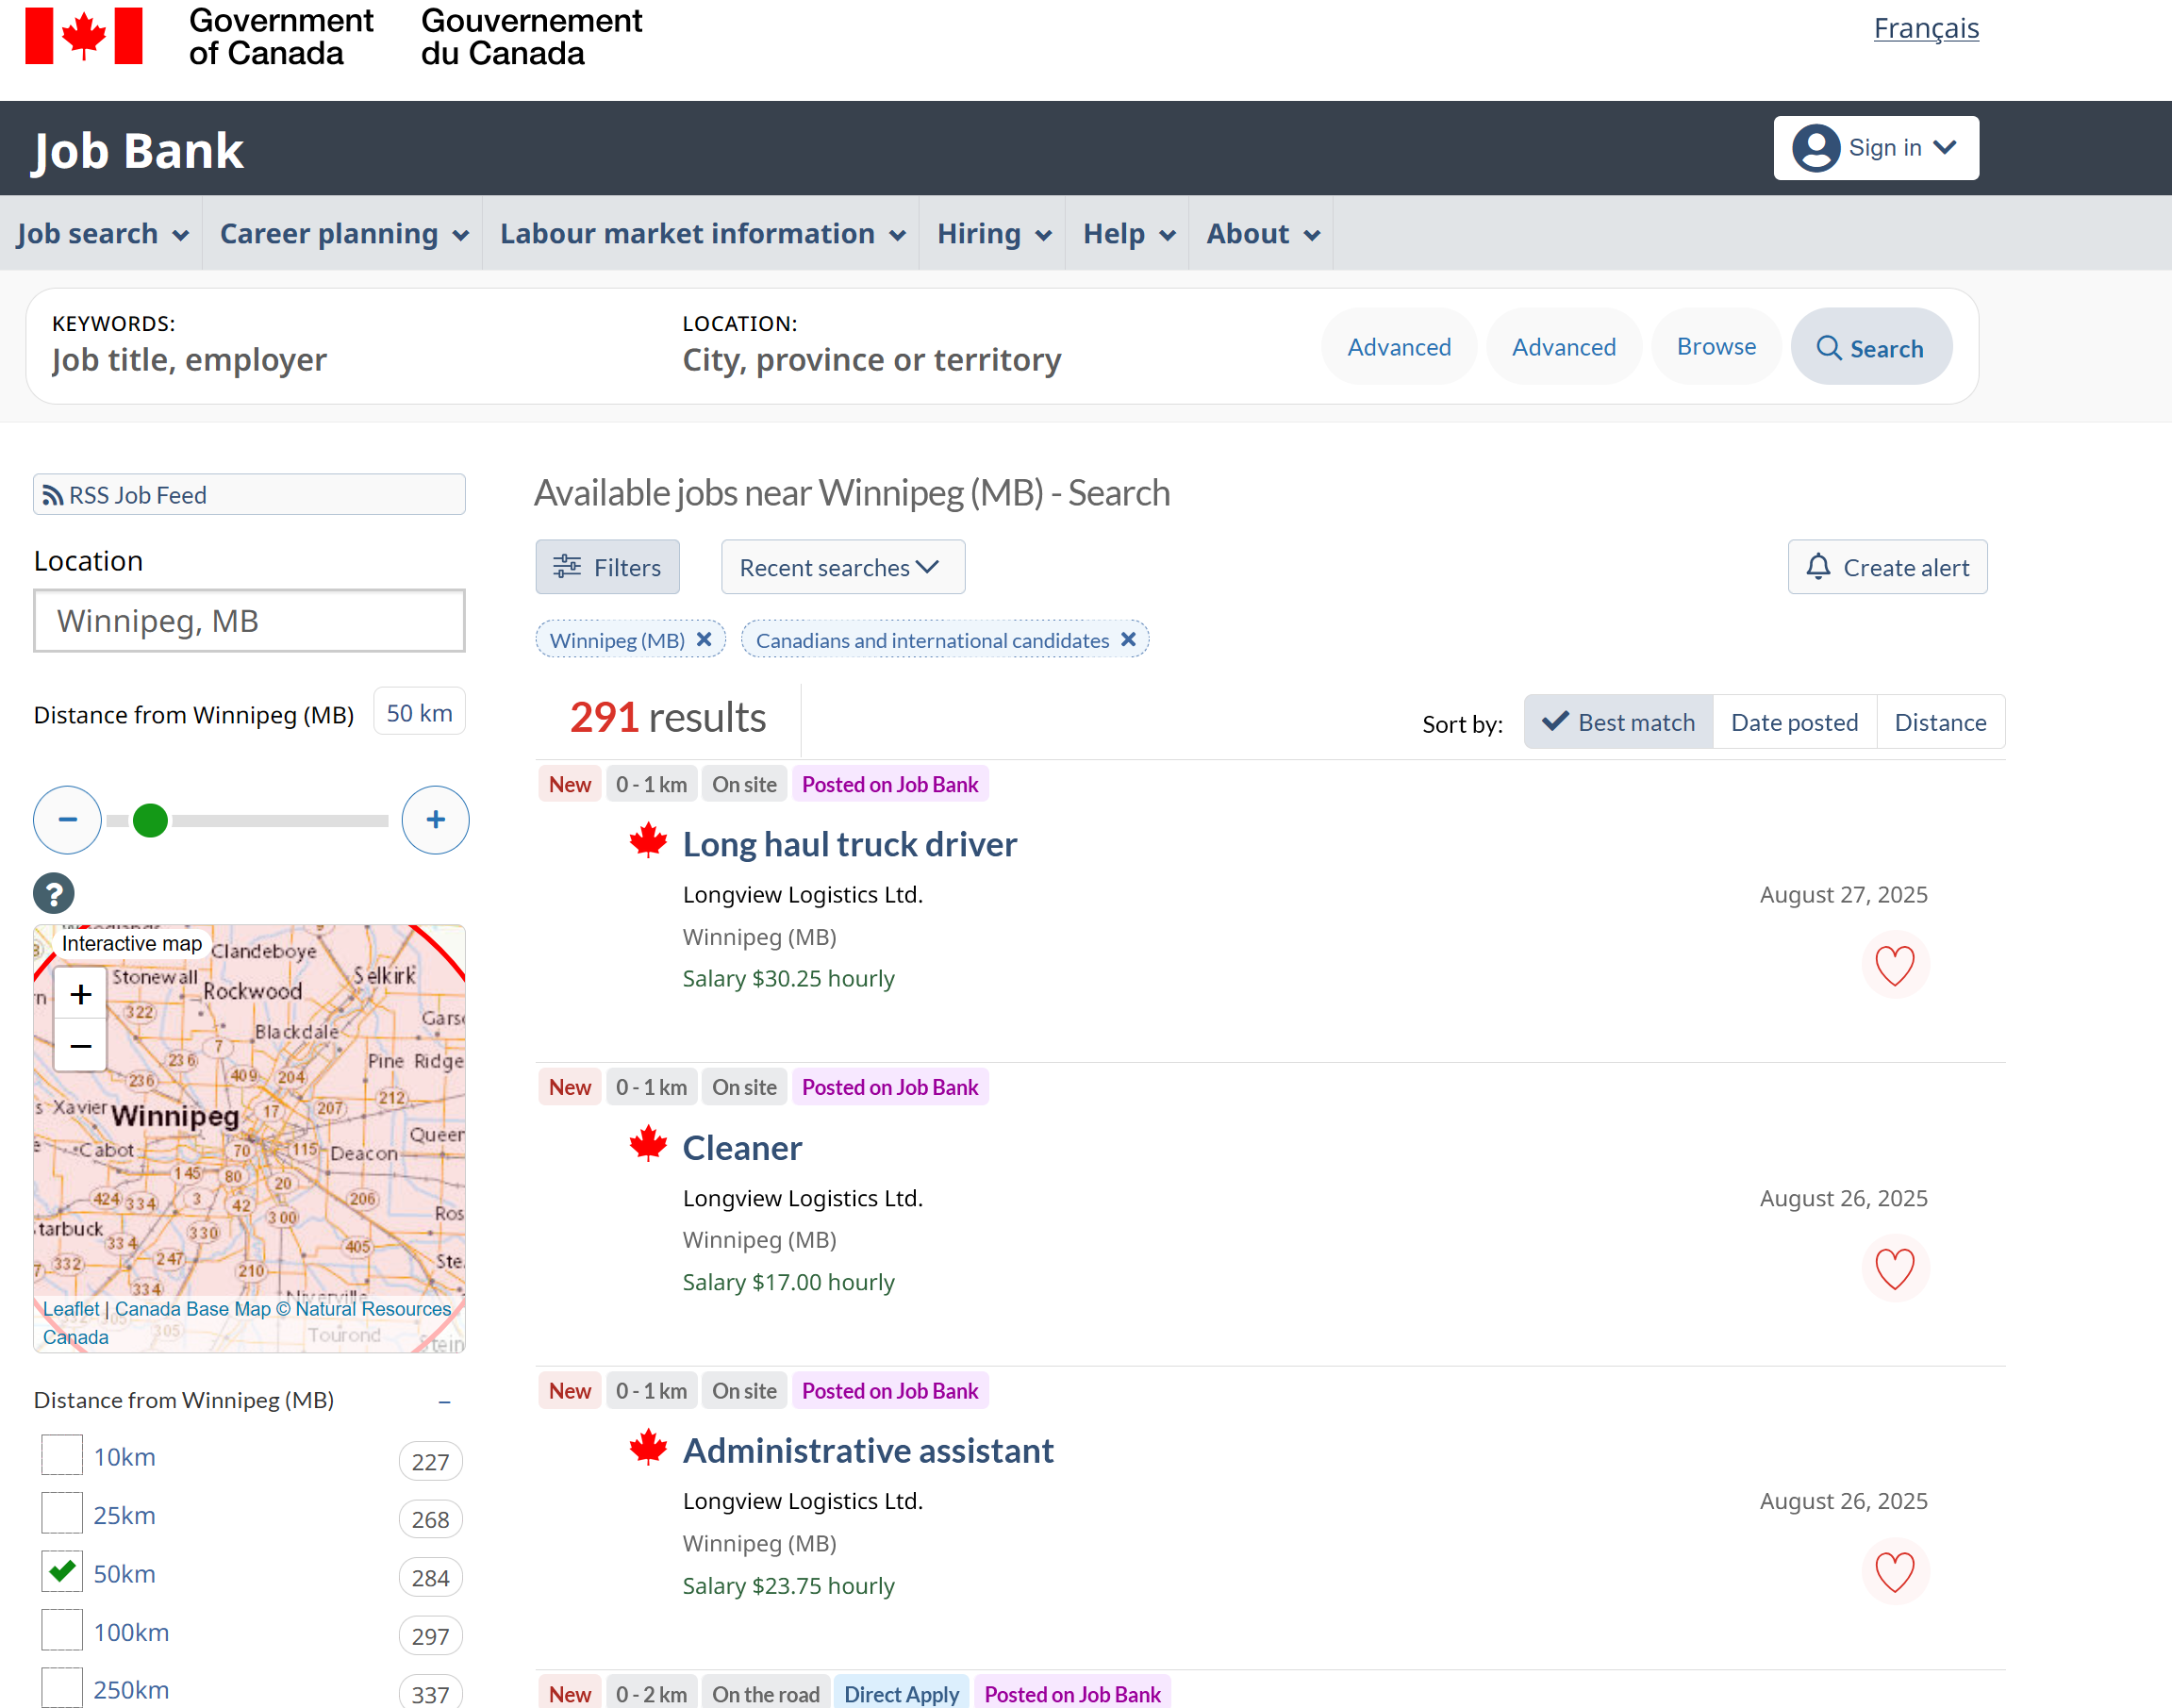The height and width of the screenshot is (1708, 2172).
Task: Favourite the Cleaner job posting heart icon
Action: 1893,1269
